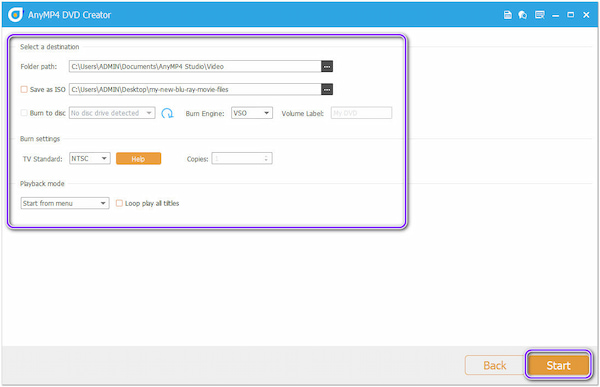Open the TV Standard NTSC dropdown

pos(90,158)
